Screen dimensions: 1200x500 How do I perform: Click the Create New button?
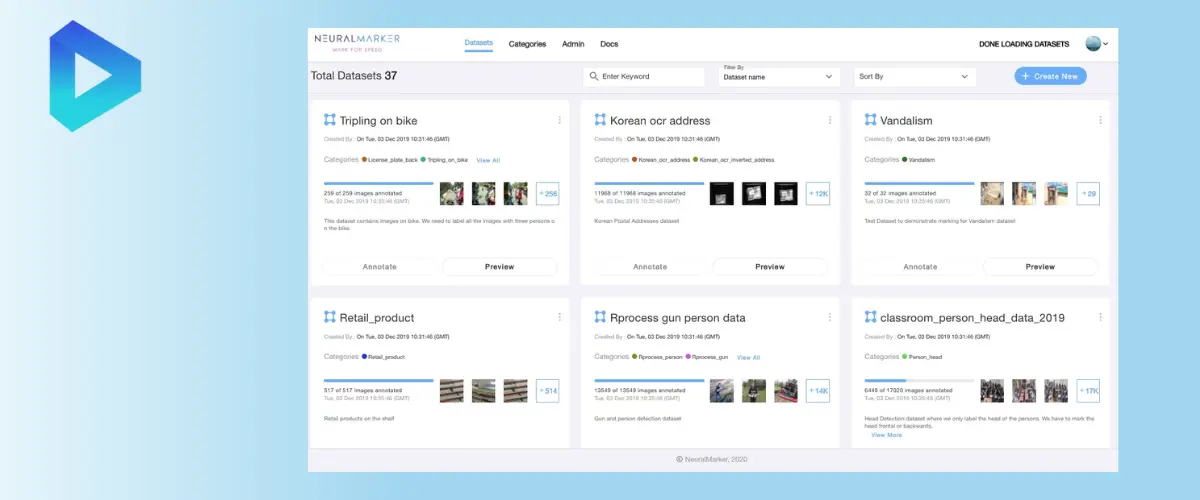[x=1050, y=76]
